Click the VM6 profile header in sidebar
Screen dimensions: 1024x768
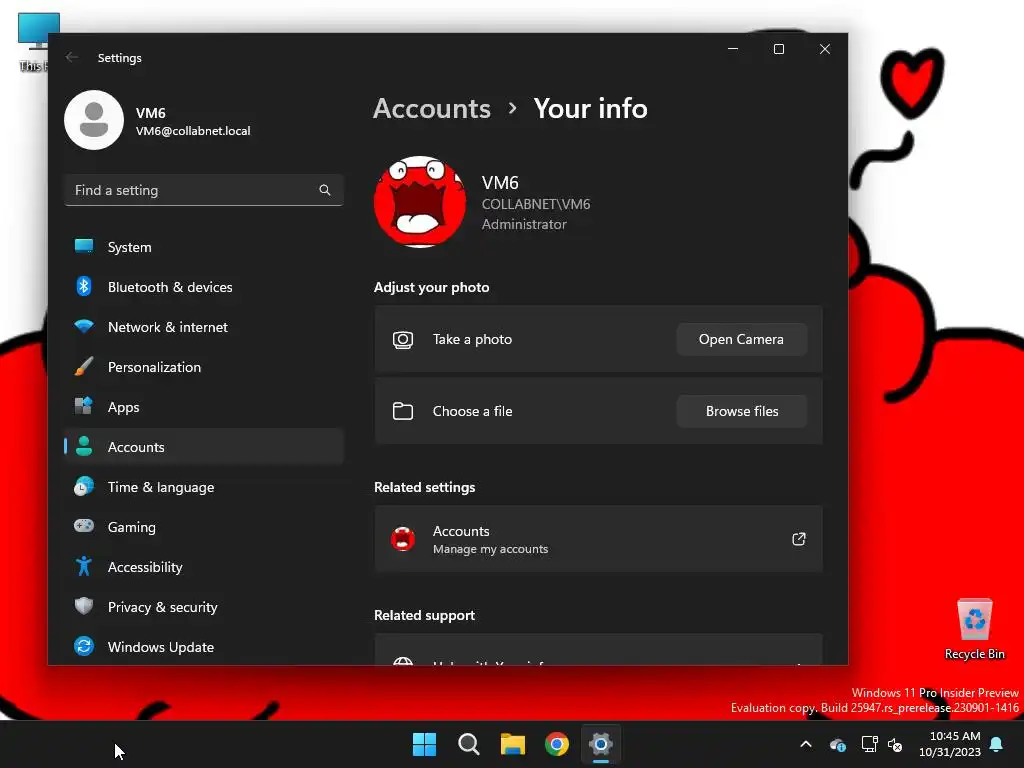[x=157, y=120]
